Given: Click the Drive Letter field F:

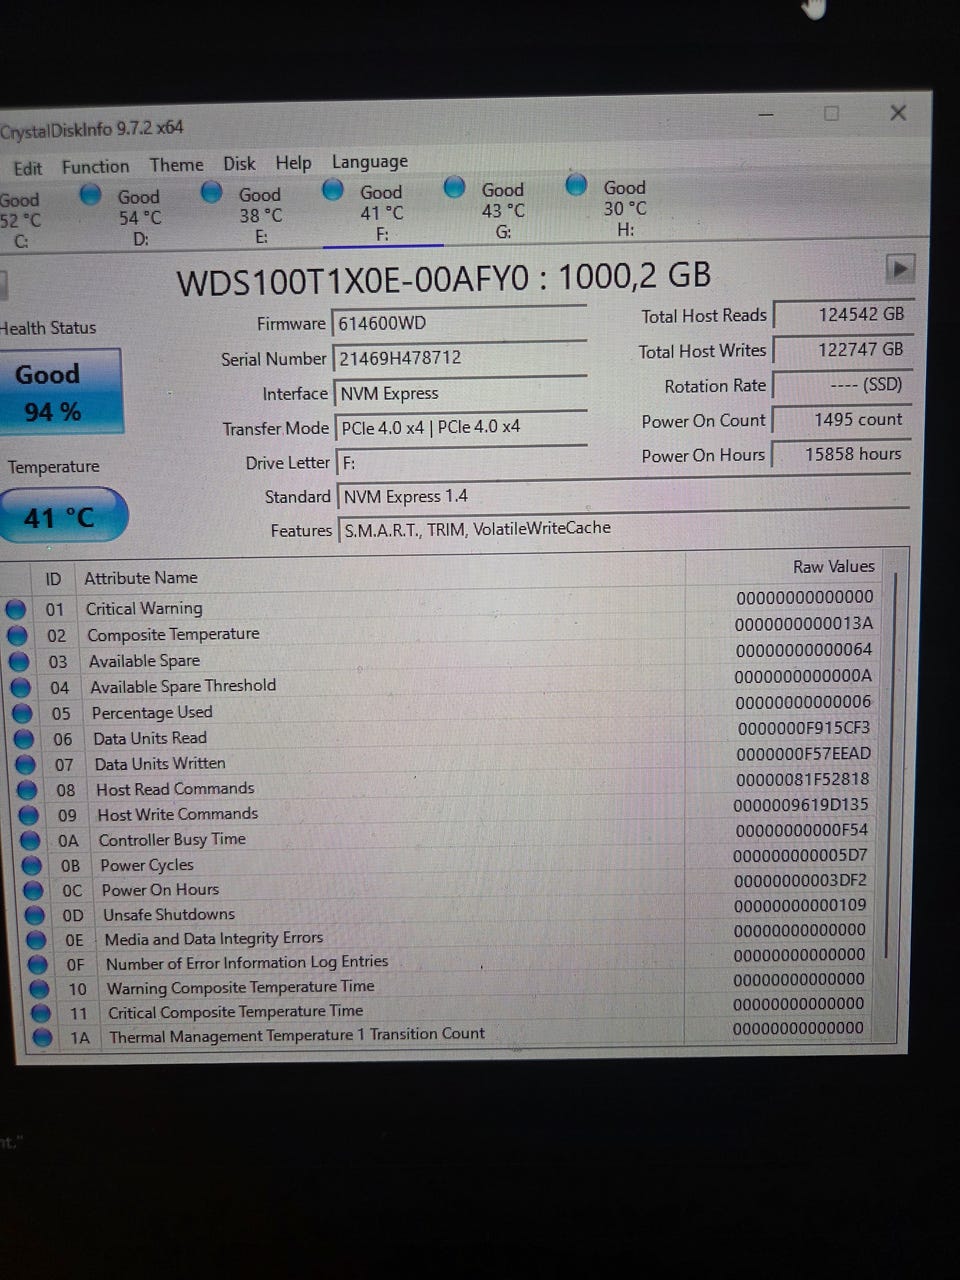Looking at the screenshot, I should [x=462, y=462].
